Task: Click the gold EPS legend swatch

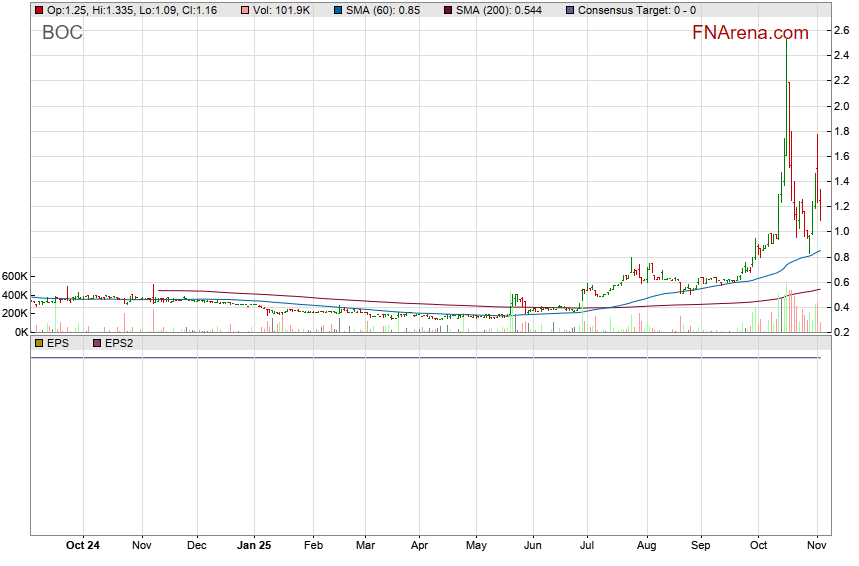Action: 38,343
